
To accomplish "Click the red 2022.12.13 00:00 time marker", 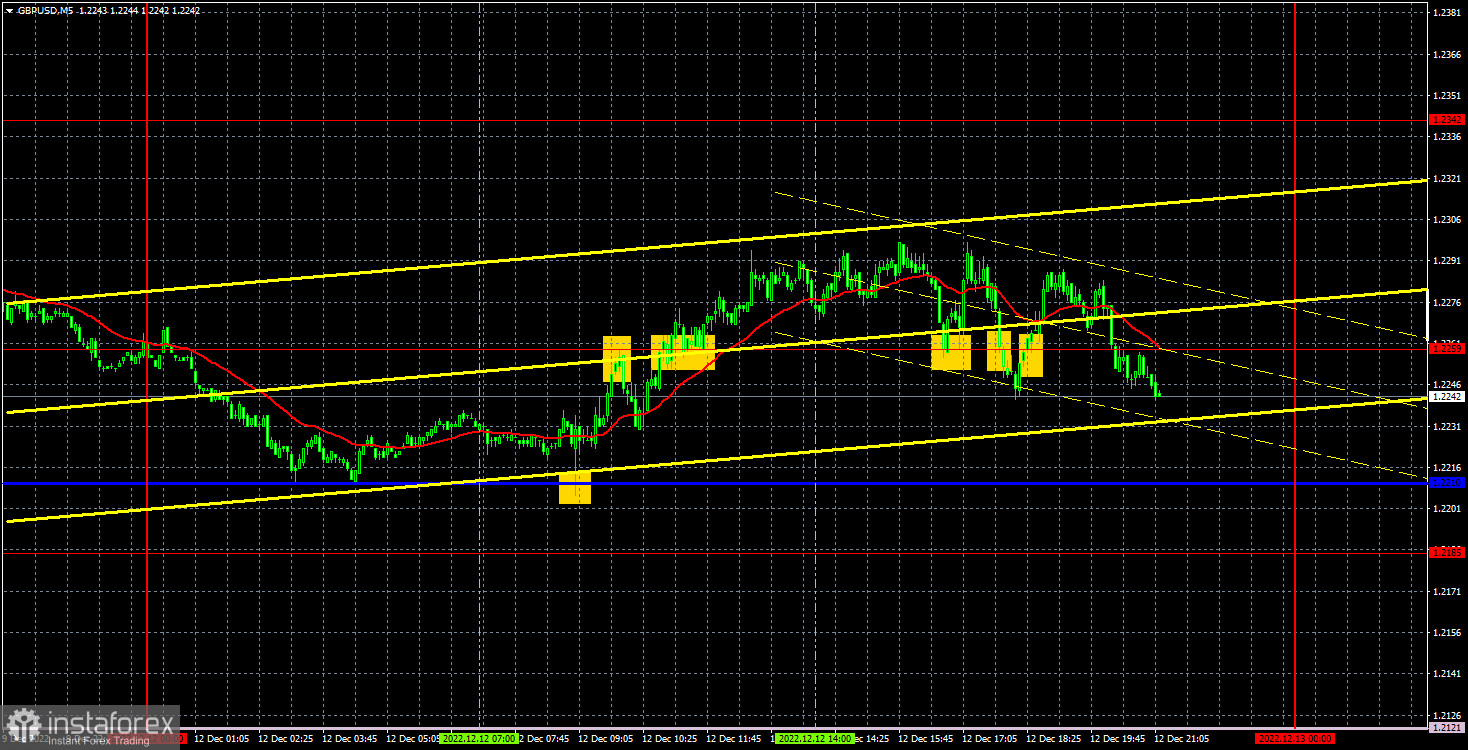I will coord(1295,738).
